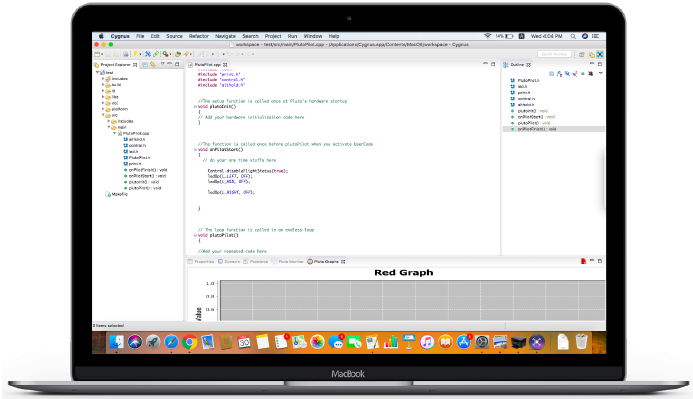Switch to the Properties tab
Screen dimensions: 693x399
(201, 262)
